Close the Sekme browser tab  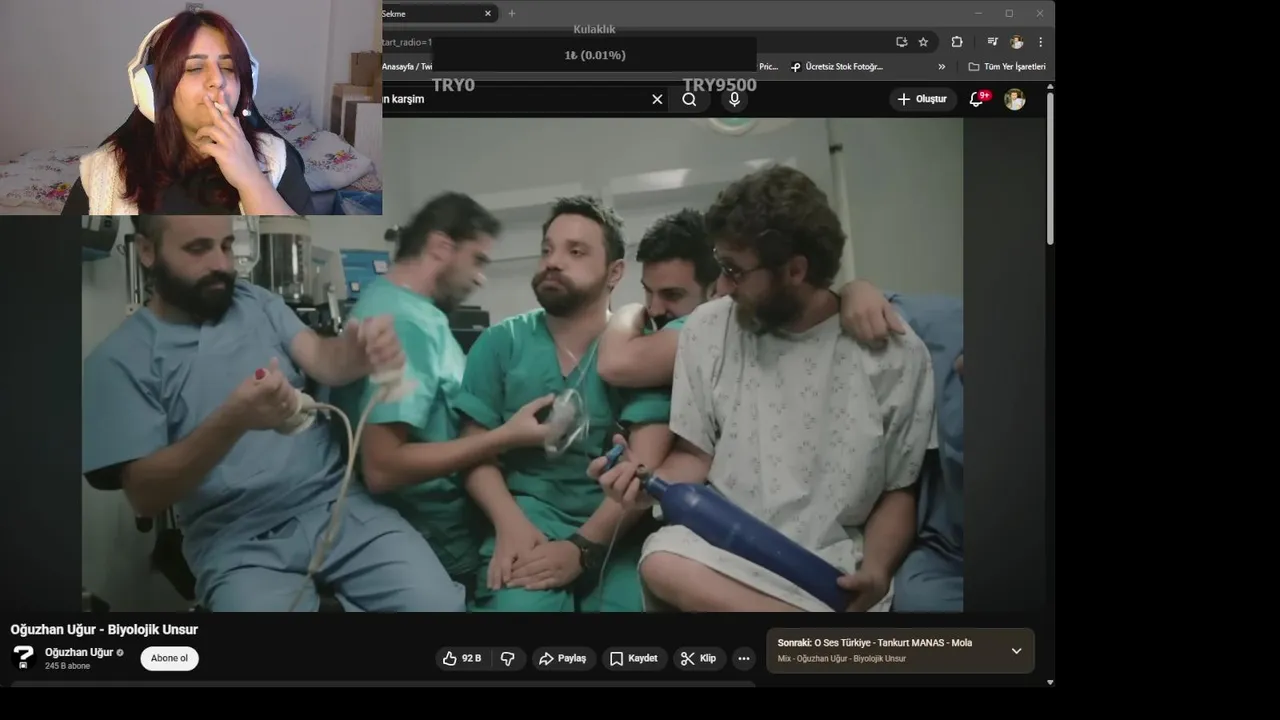(x=488, y=14)
